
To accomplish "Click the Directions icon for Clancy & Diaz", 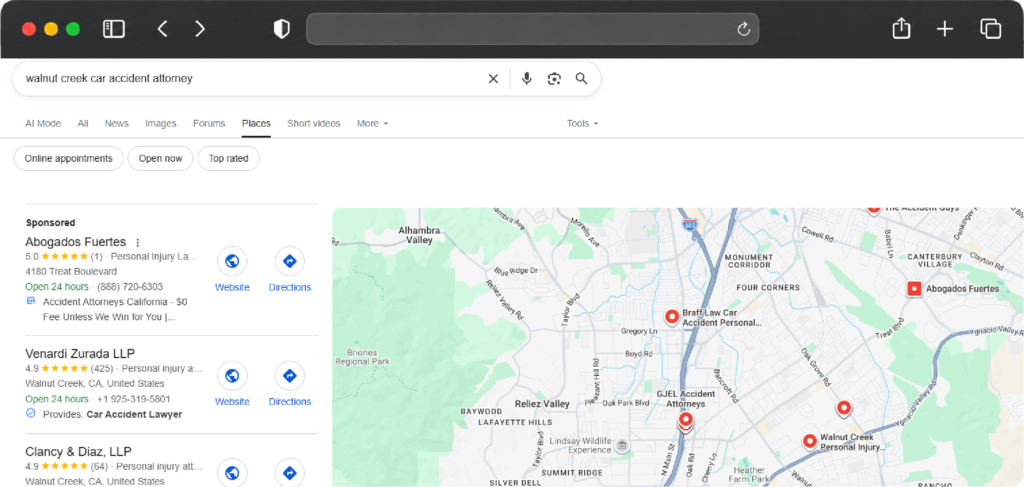I will 289,473.
